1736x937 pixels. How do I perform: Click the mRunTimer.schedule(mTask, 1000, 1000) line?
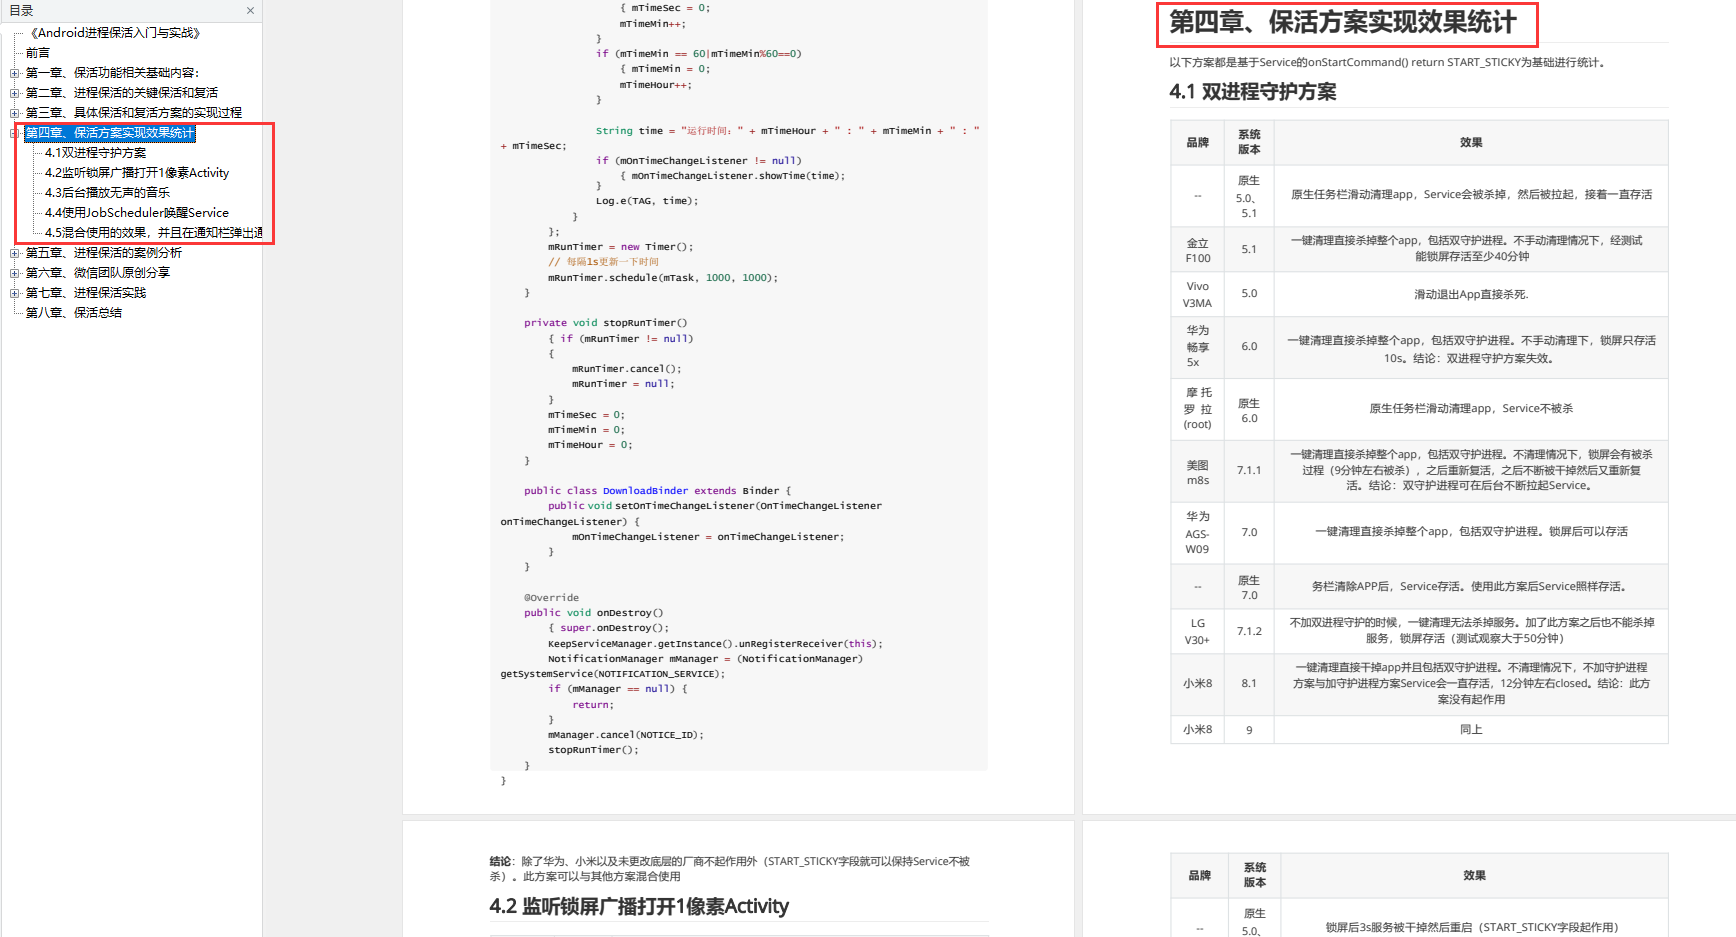(663, 278)
